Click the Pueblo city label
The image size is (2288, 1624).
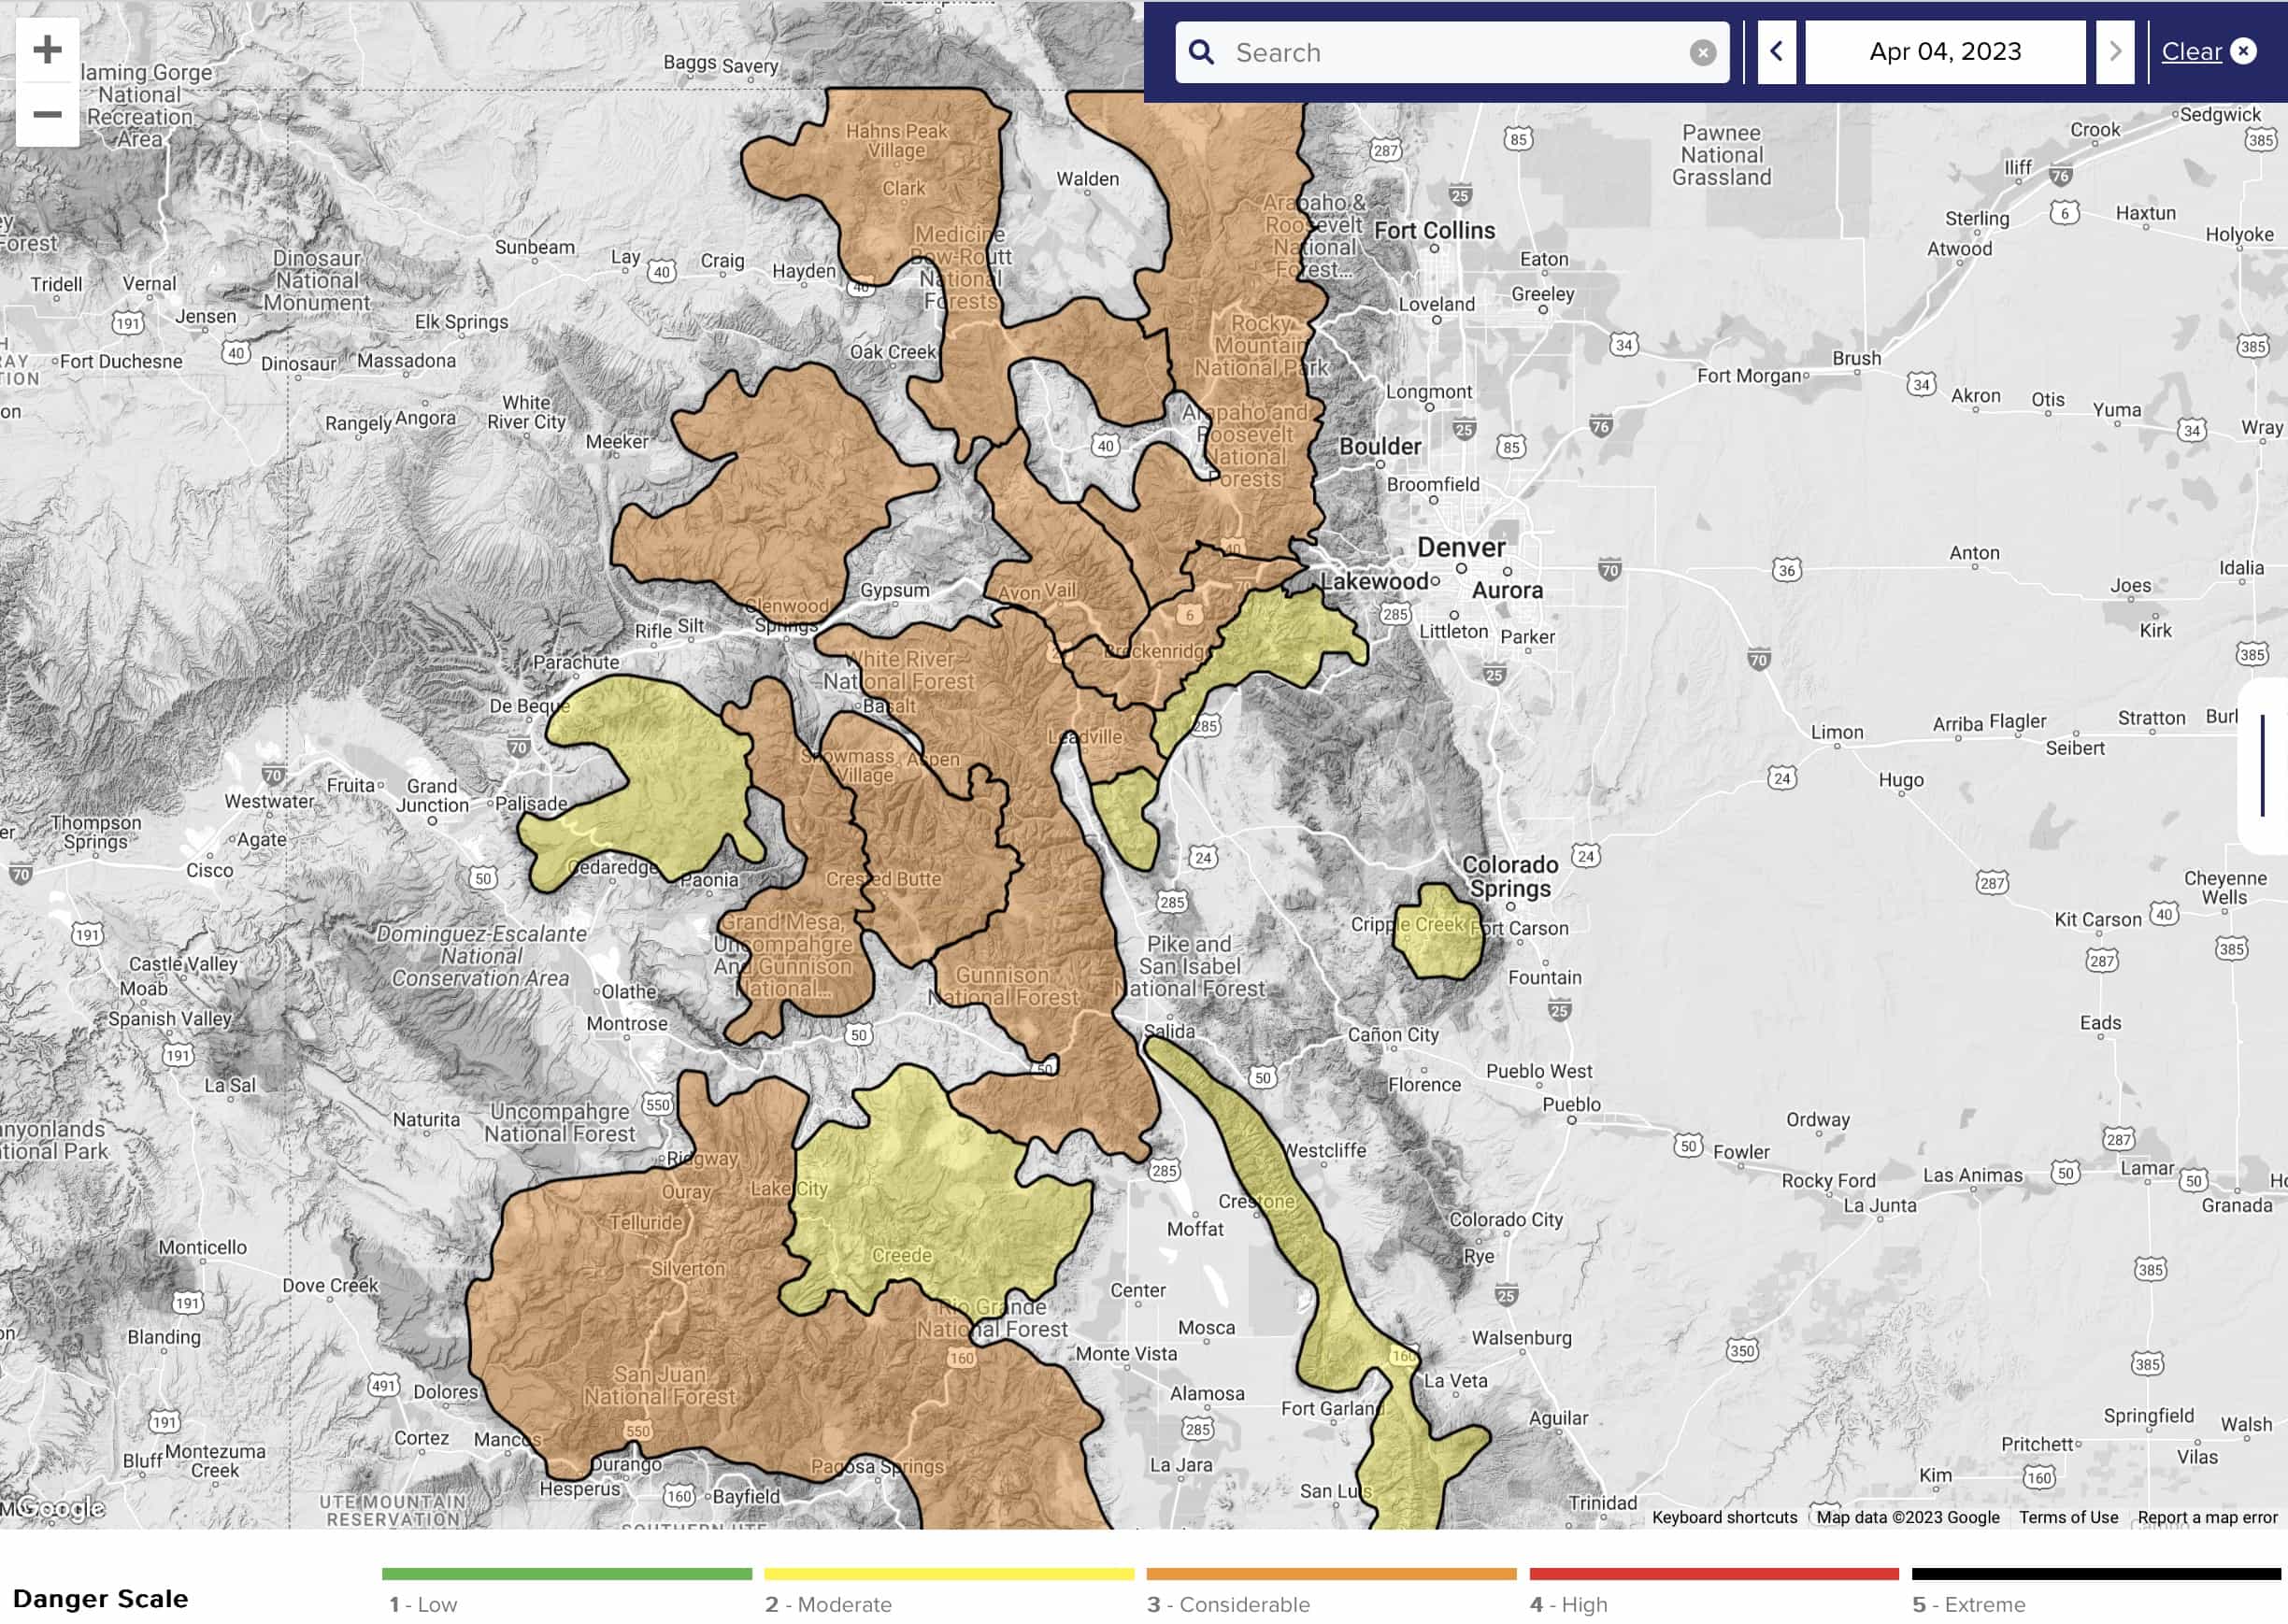(x=1571, y=1104)
